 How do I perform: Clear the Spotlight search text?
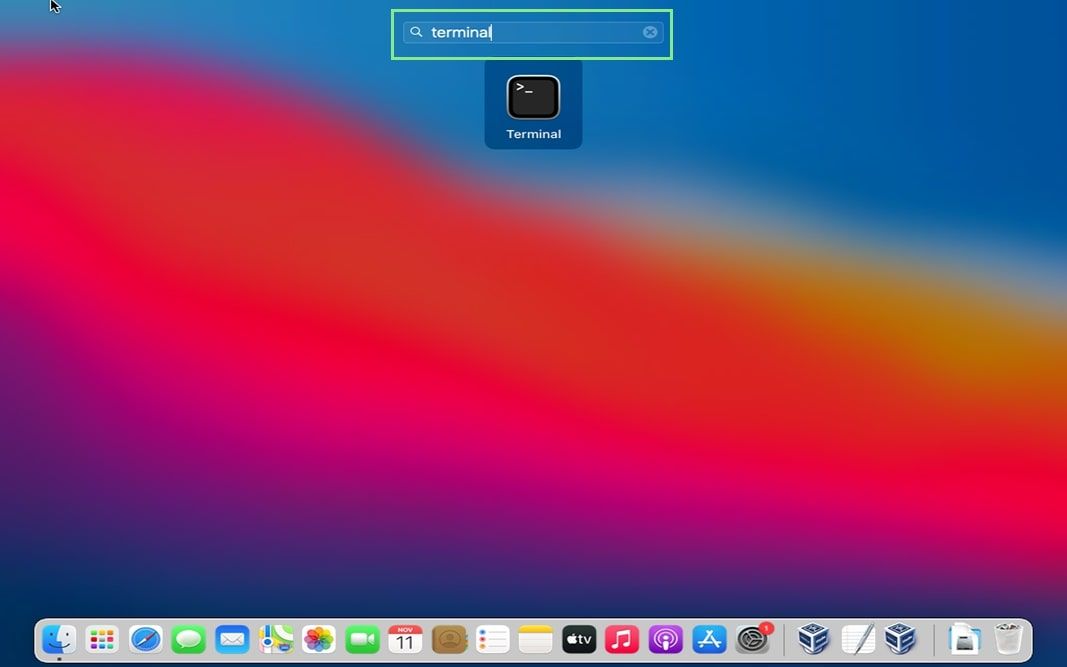650,31
